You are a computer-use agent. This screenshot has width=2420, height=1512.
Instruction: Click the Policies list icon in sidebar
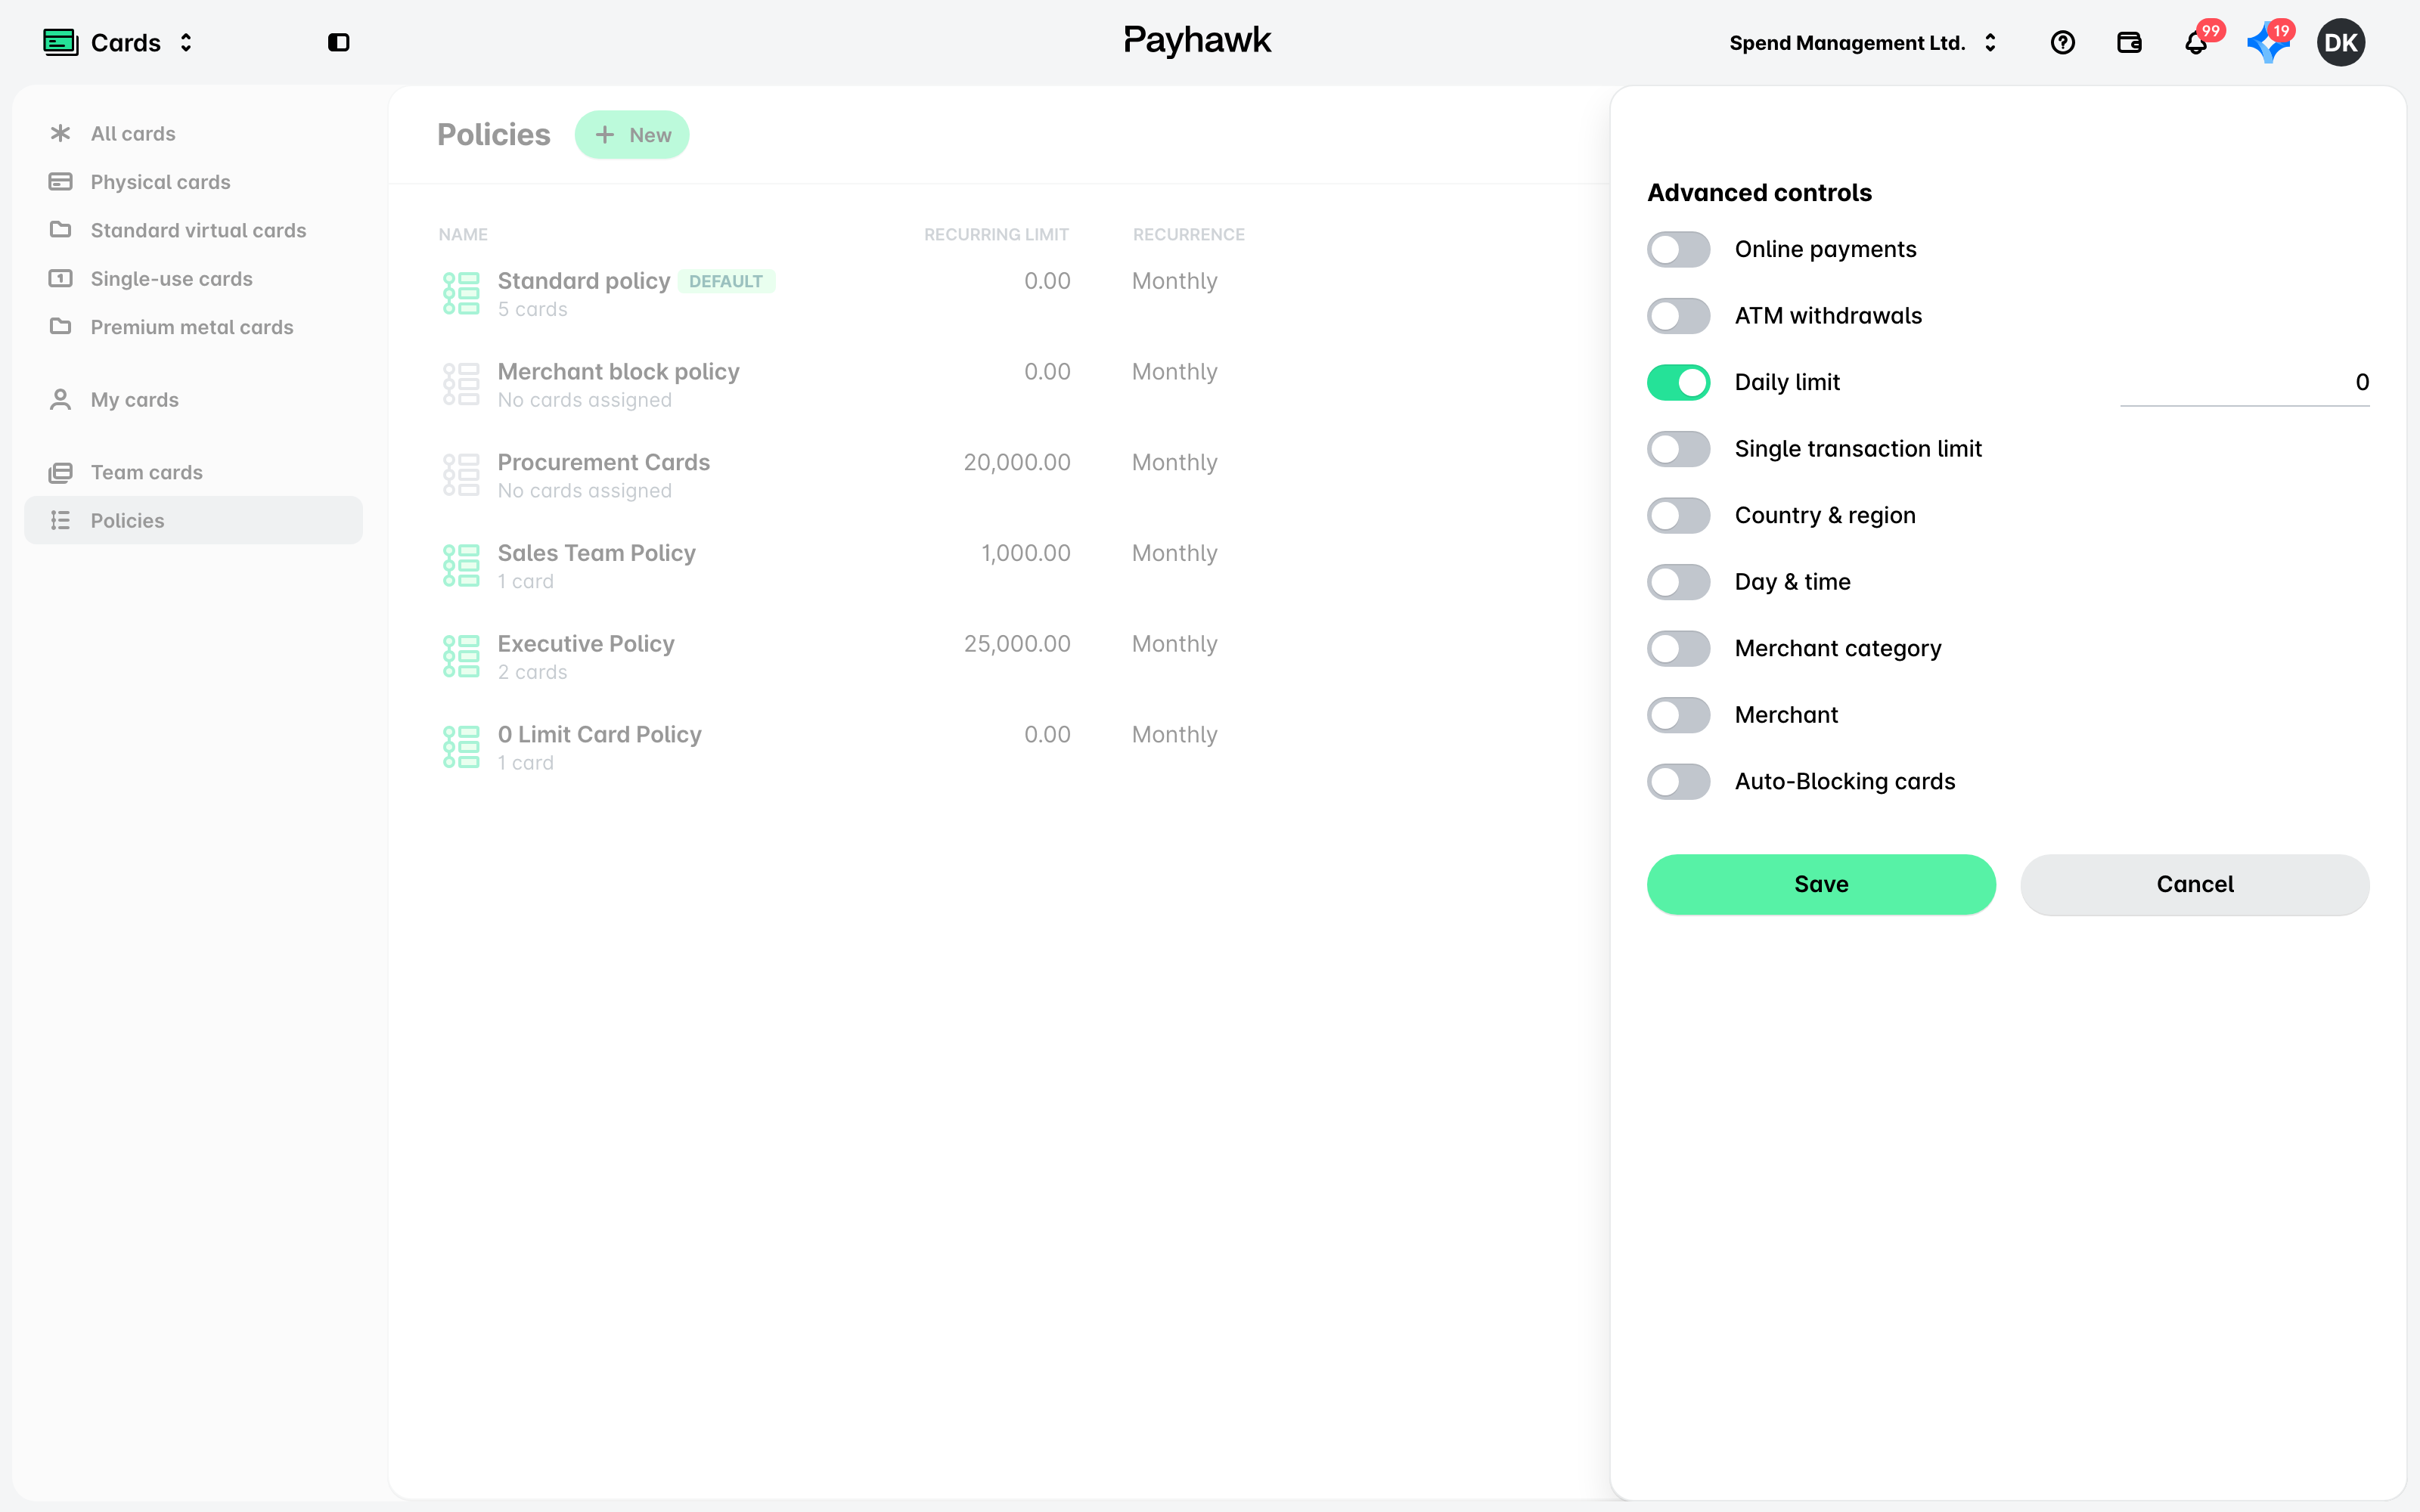[60, 520]
